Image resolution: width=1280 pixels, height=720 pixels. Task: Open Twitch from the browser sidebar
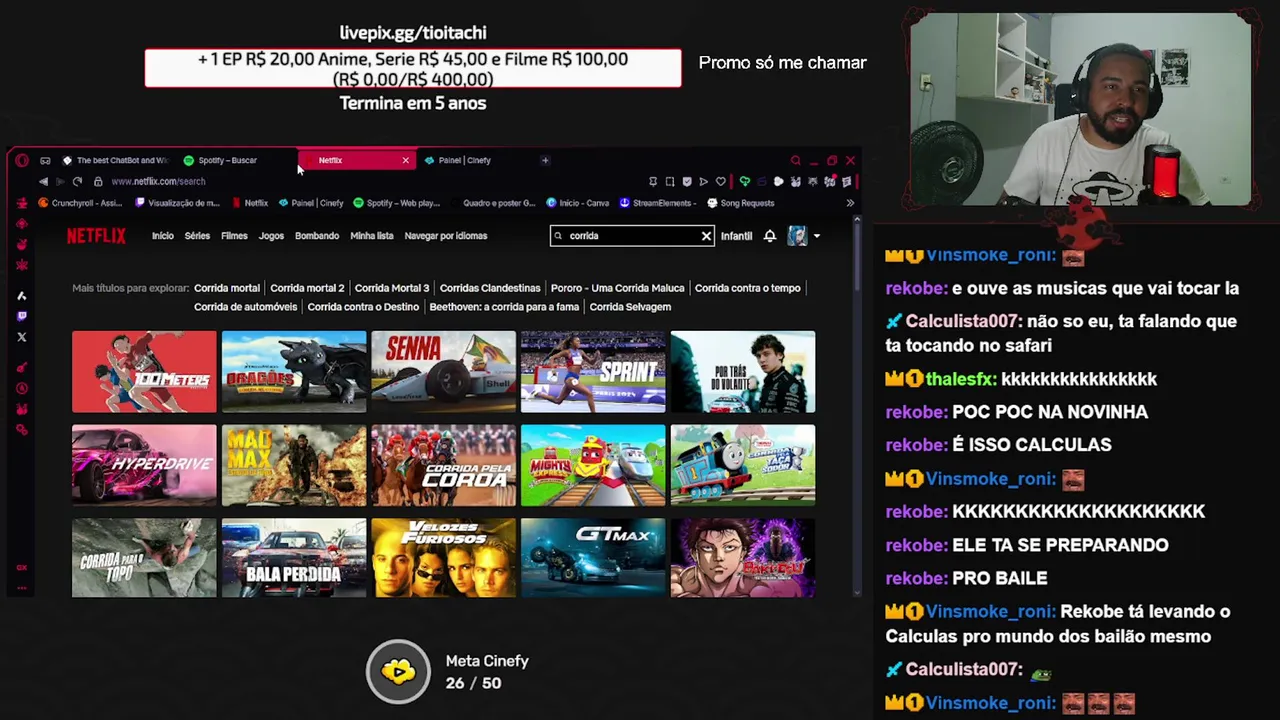click(x=22, y=316)
